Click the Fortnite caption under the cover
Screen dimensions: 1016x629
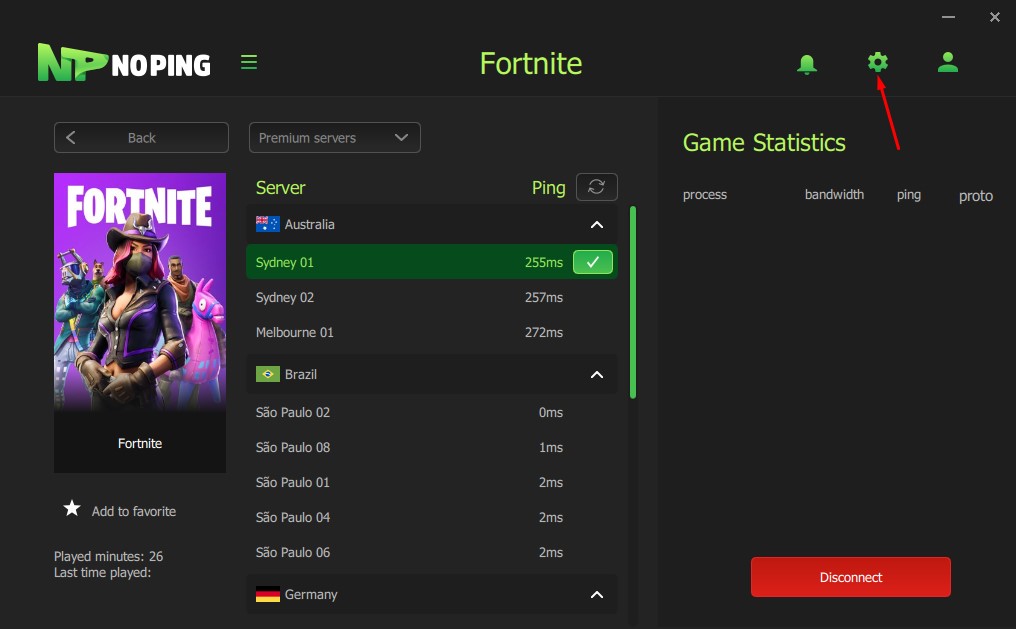click(x=140, y=443)
